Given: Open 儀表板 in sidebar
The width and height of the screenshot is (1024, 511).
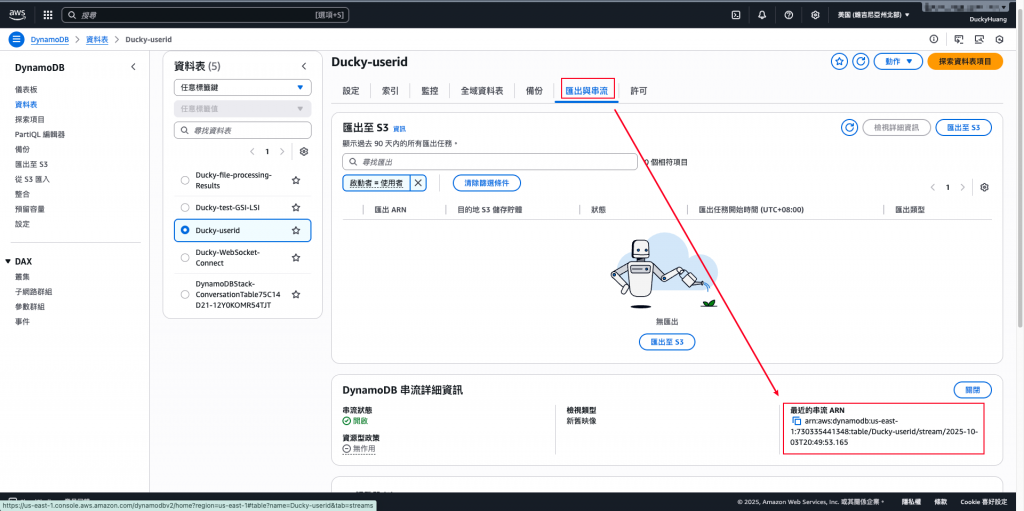Looking at the screenshot, I should 26,89.
